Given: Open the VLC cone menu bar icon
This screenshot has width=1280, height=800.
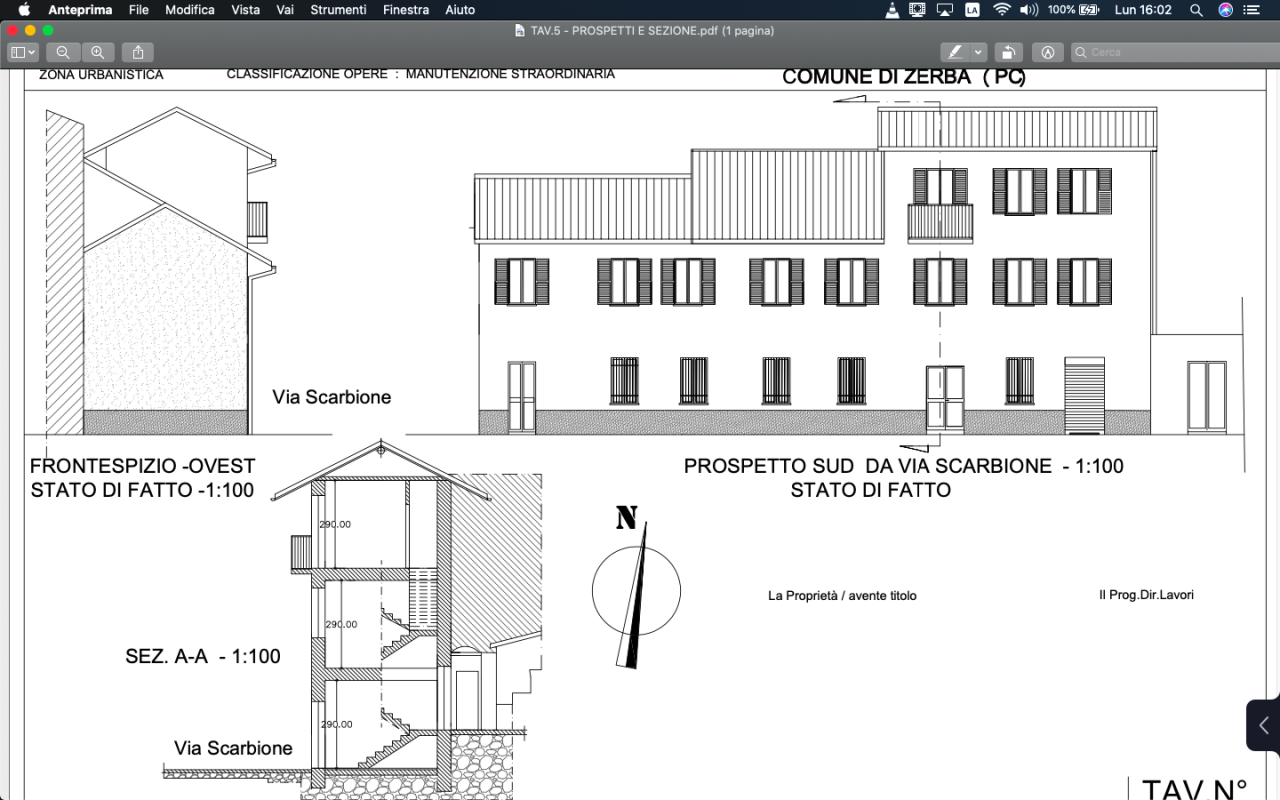Looking at the screenshot, I should (892, 10).
